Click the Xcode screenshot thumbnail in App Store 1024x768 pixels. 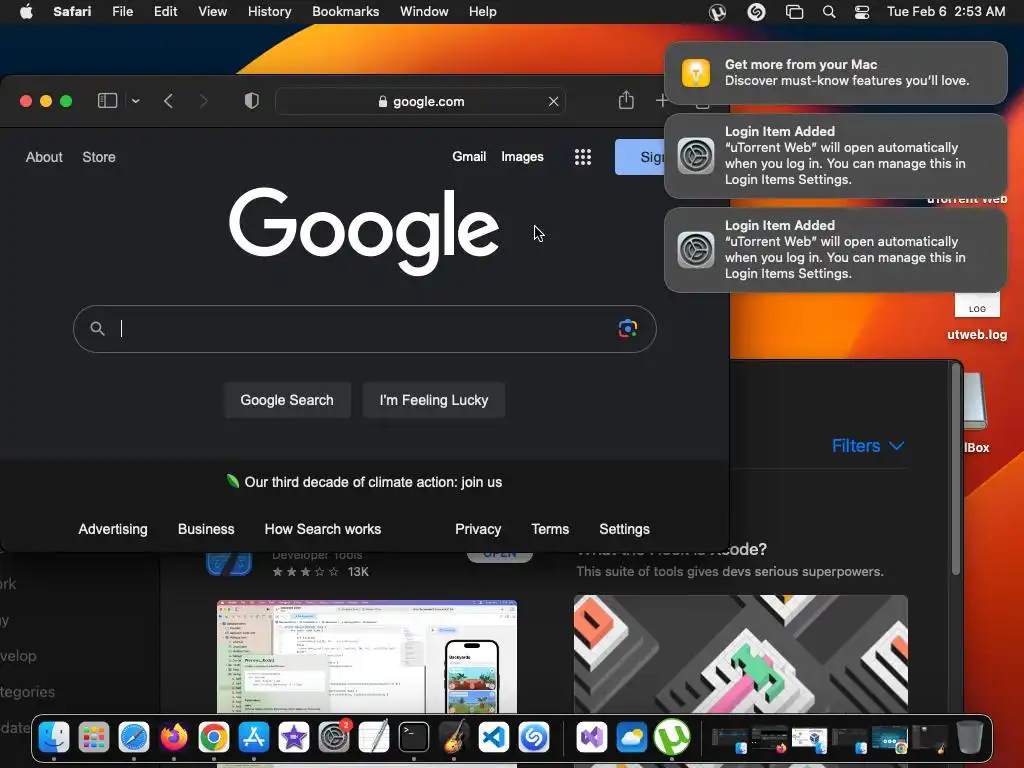tap(367, 656)
